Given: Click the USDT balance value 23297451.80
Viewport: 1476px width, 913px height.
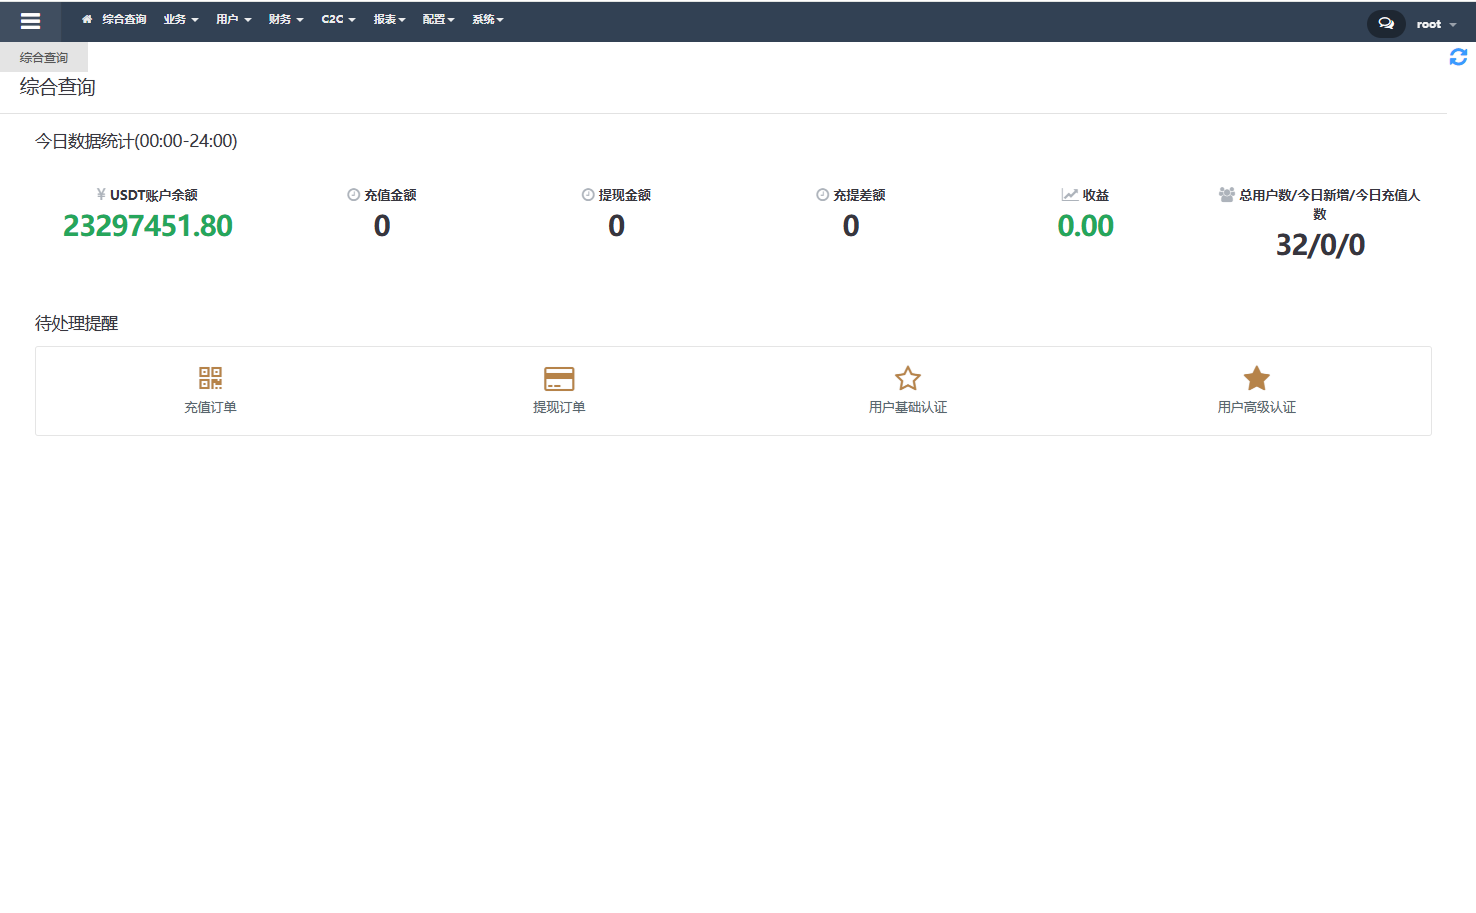Looking at the screenshot, I should tap(148, 226).
